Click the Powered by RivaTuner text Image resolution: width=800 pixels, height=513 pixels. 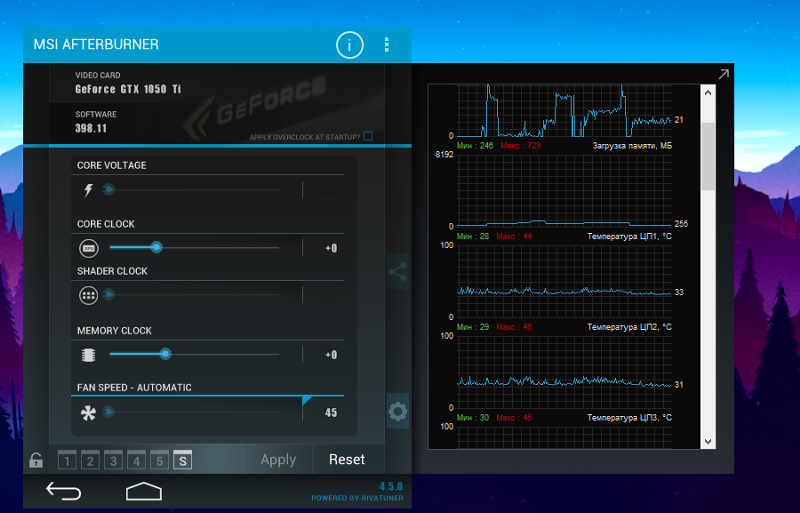coord(357,498)
